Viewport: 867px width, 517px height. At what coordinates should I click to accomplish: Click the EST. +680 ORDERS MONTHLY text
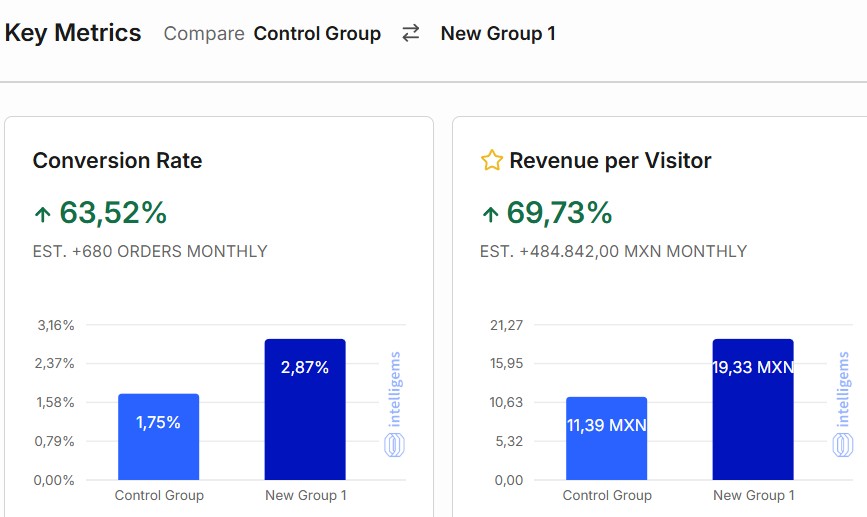(x=150, y=252)
